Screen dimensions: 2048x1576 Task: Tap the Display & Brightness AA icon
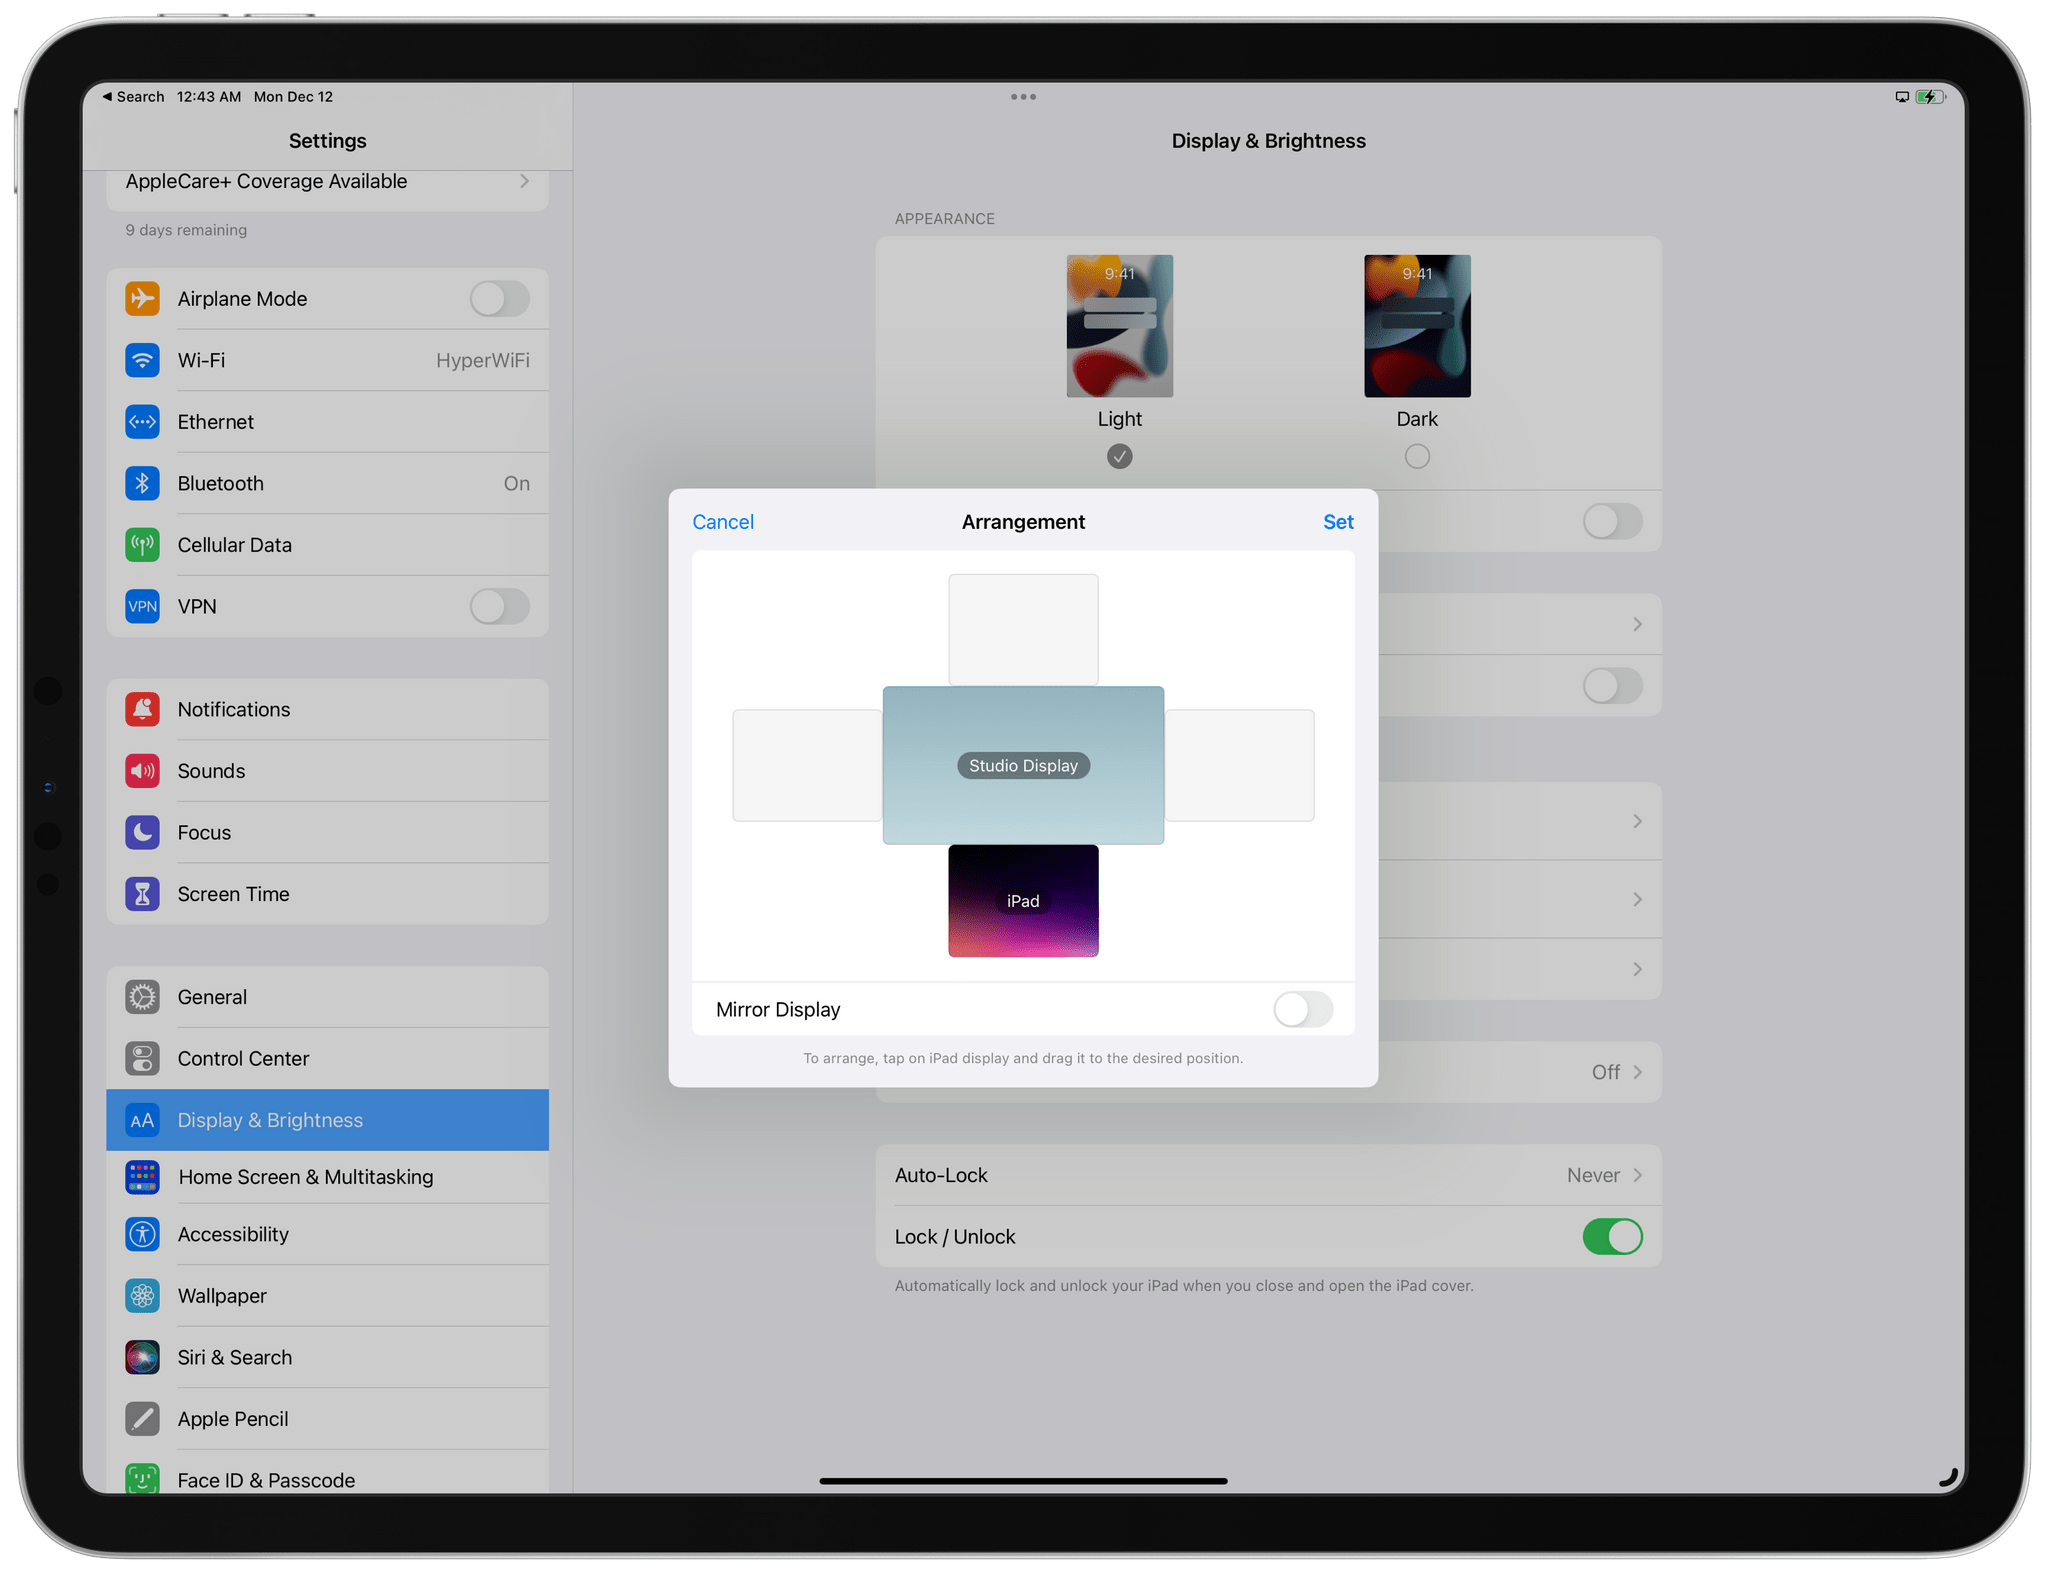(142, 1120)
